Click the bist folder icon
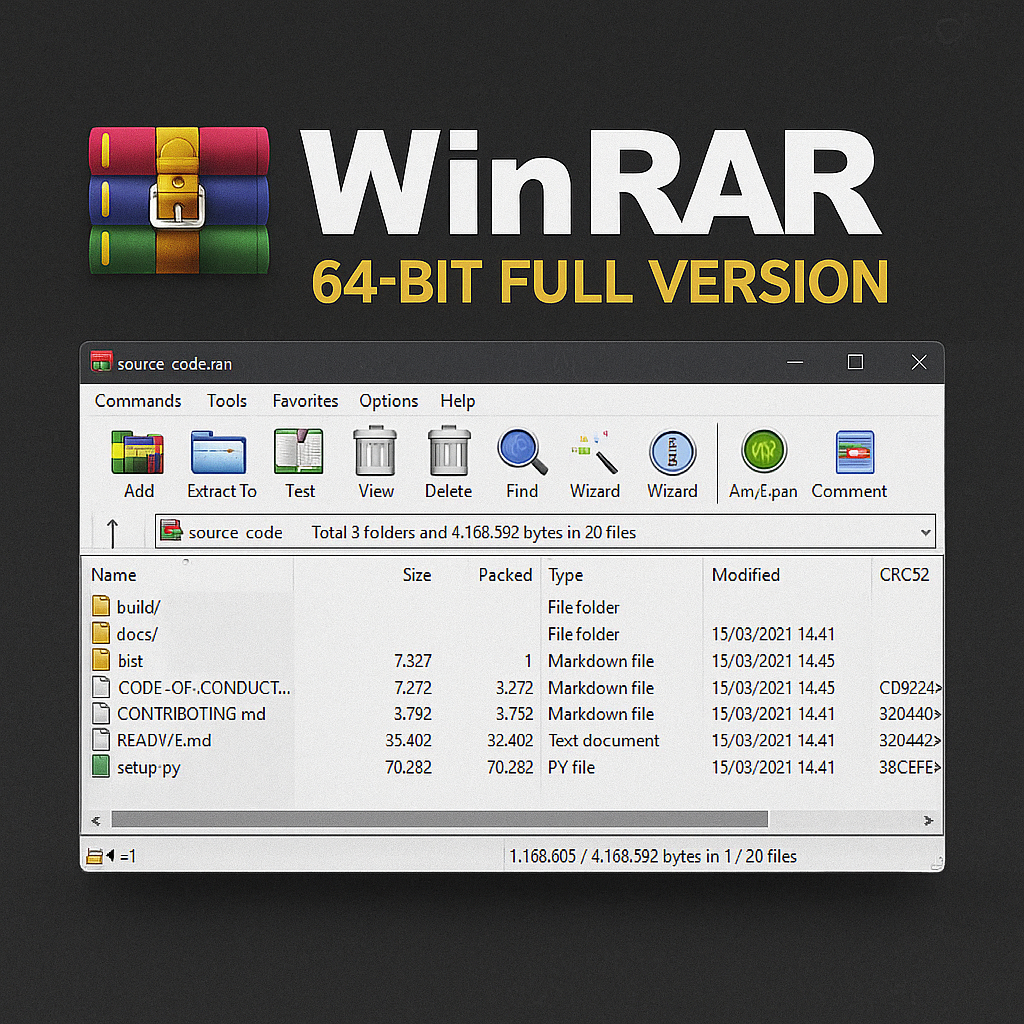Screen dimensions: 1024x1024 101,660
